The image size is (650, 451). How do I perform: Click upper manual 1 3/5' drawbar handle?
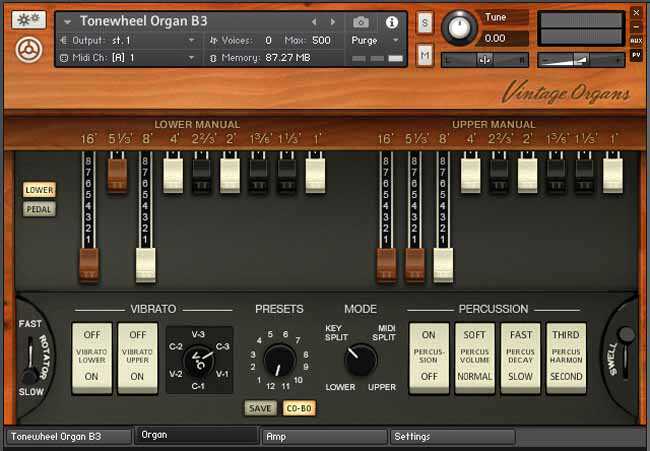point(556,175)
